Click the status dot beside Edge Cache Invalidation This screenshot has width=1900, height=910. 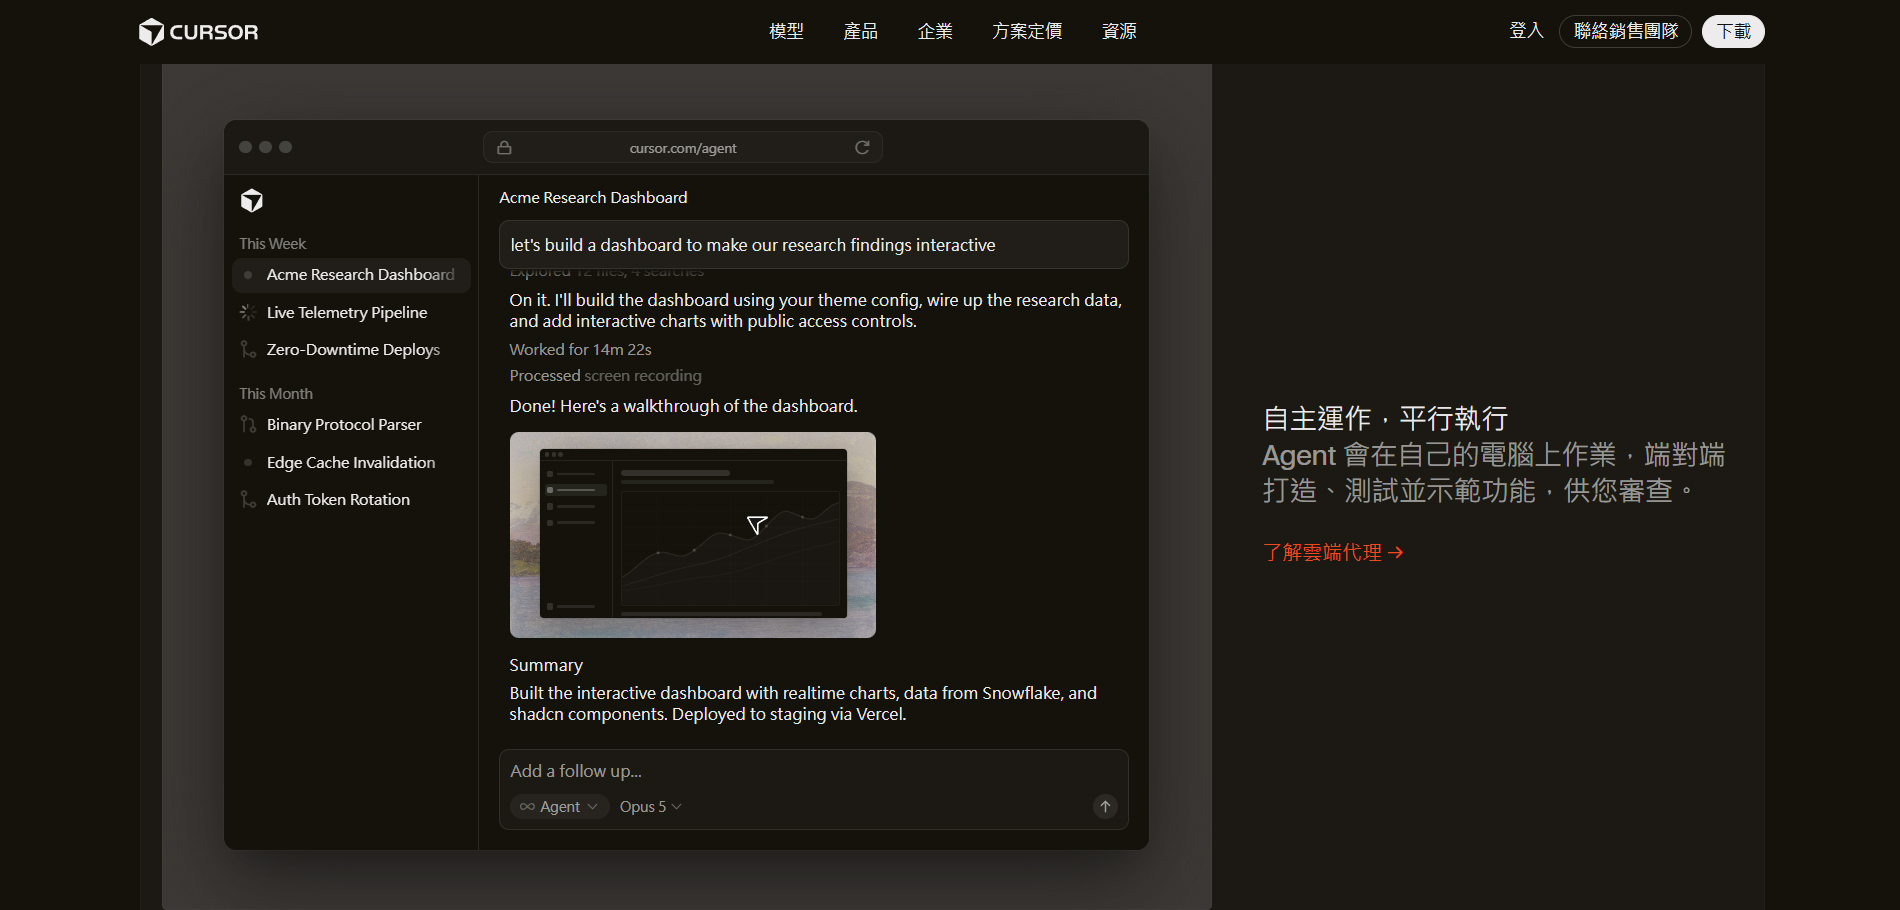coord(248,463)
